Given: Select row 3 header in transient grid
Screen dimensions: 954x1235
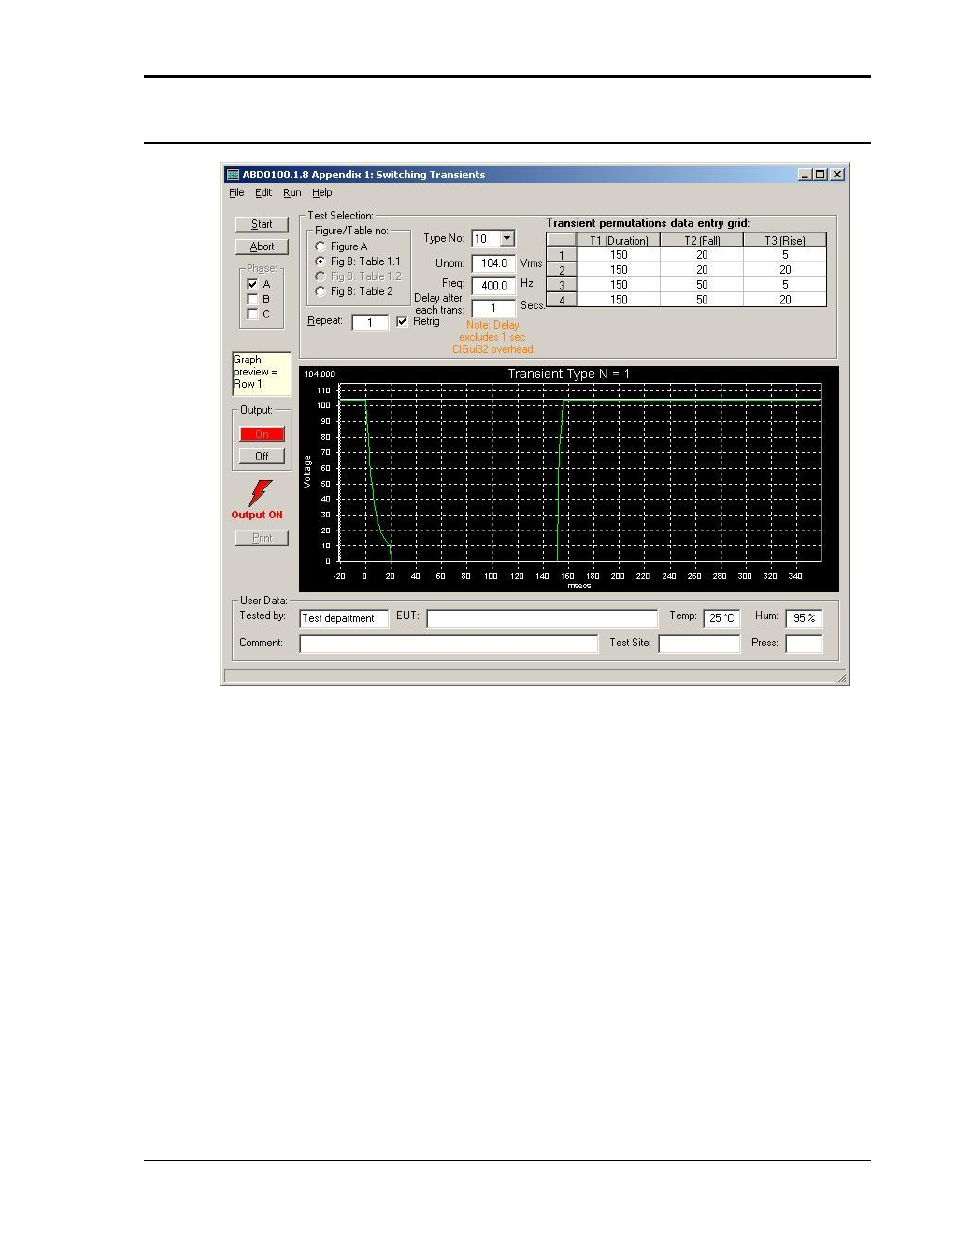Looking at the screenshot, I should pyautogui.click(x=562, y=285).
